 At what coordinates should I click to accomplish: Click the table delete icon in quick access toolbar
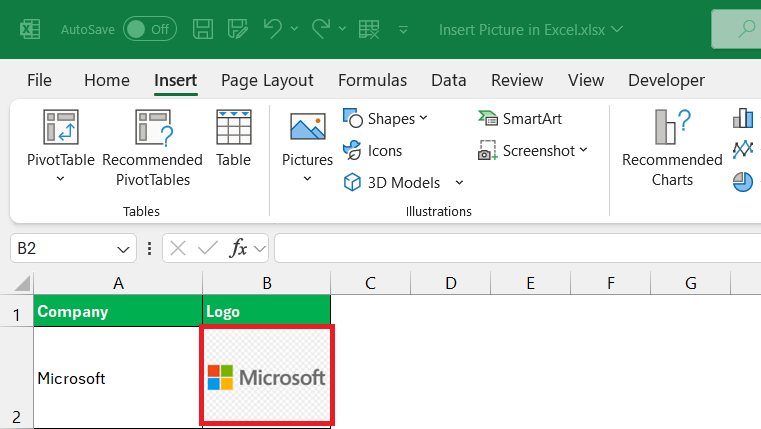click(x=369, y=29)
